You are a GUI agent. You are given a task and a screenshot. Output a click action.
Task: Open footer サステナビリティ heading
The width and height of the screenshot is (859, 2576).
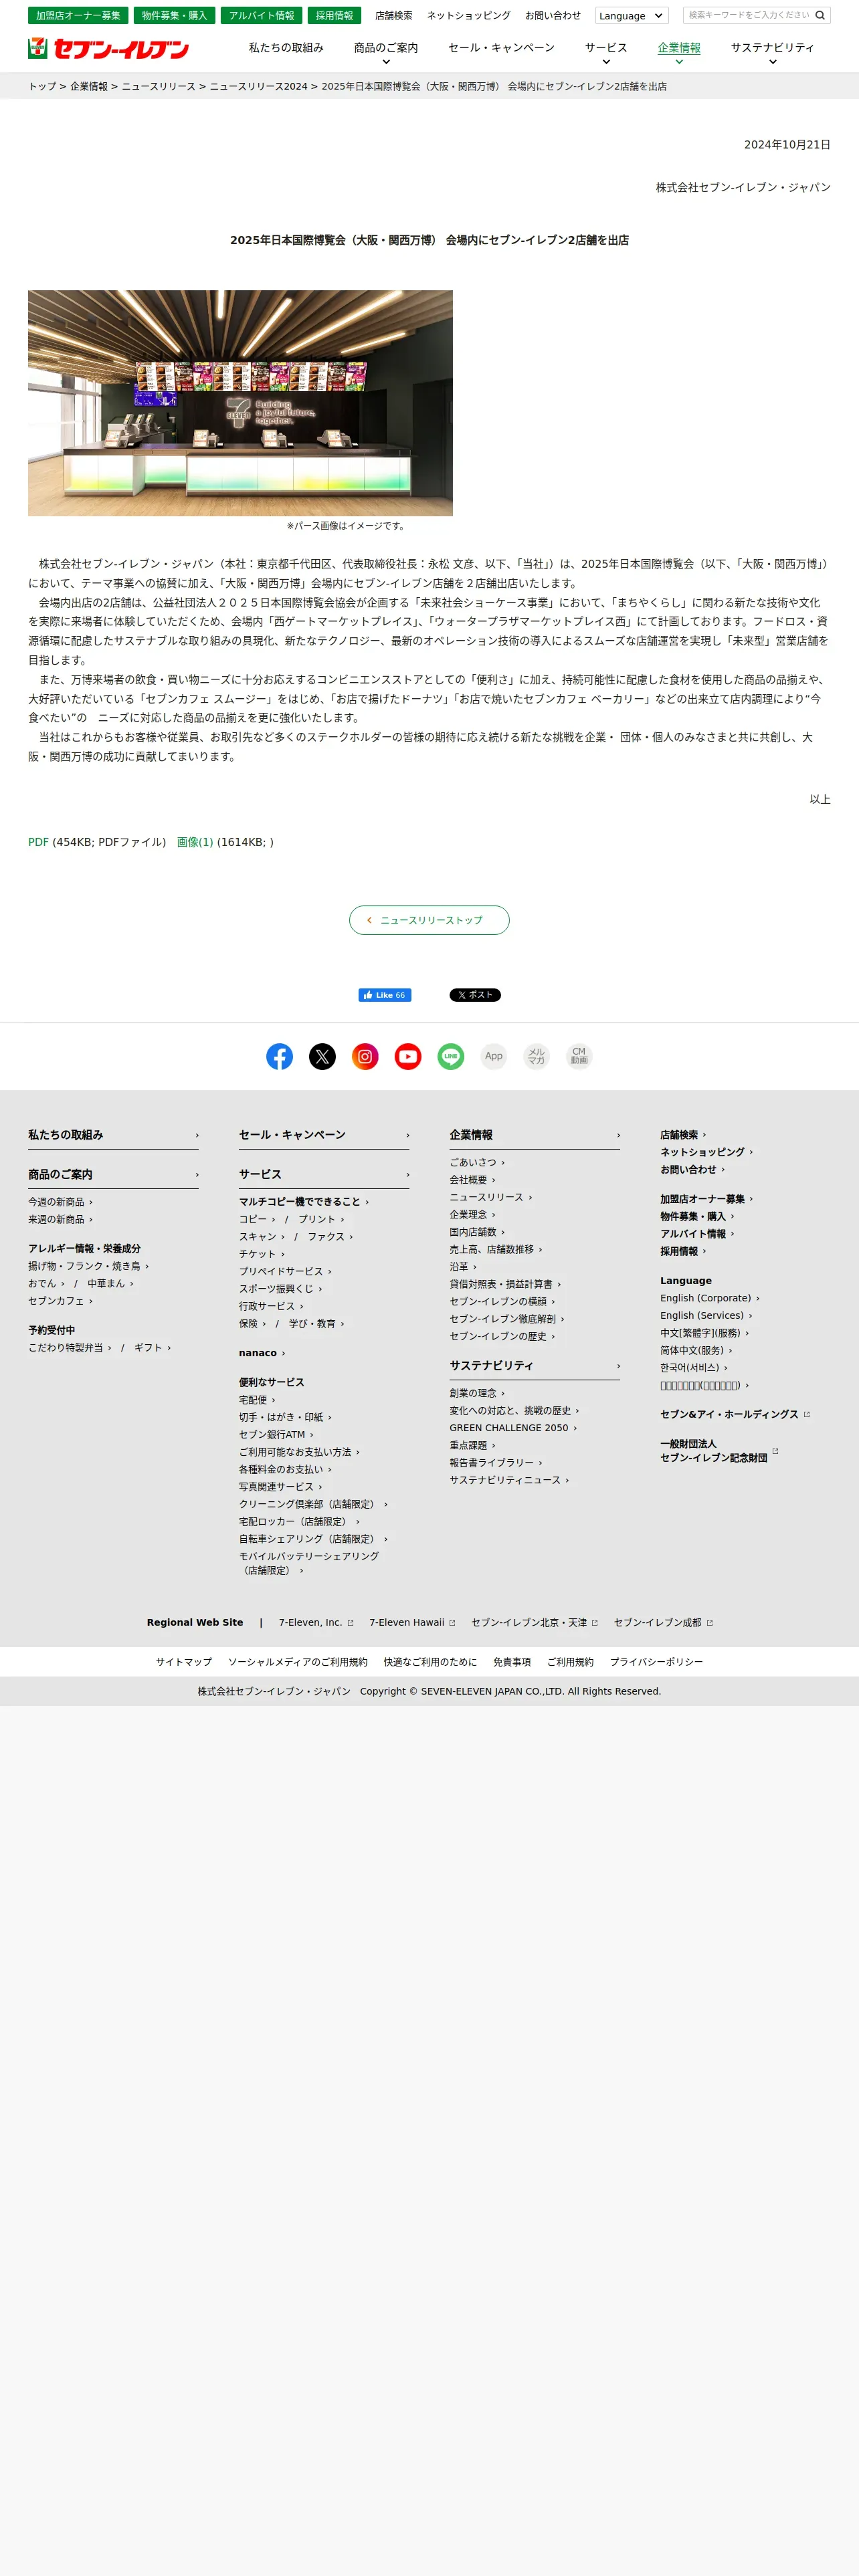535,1366
